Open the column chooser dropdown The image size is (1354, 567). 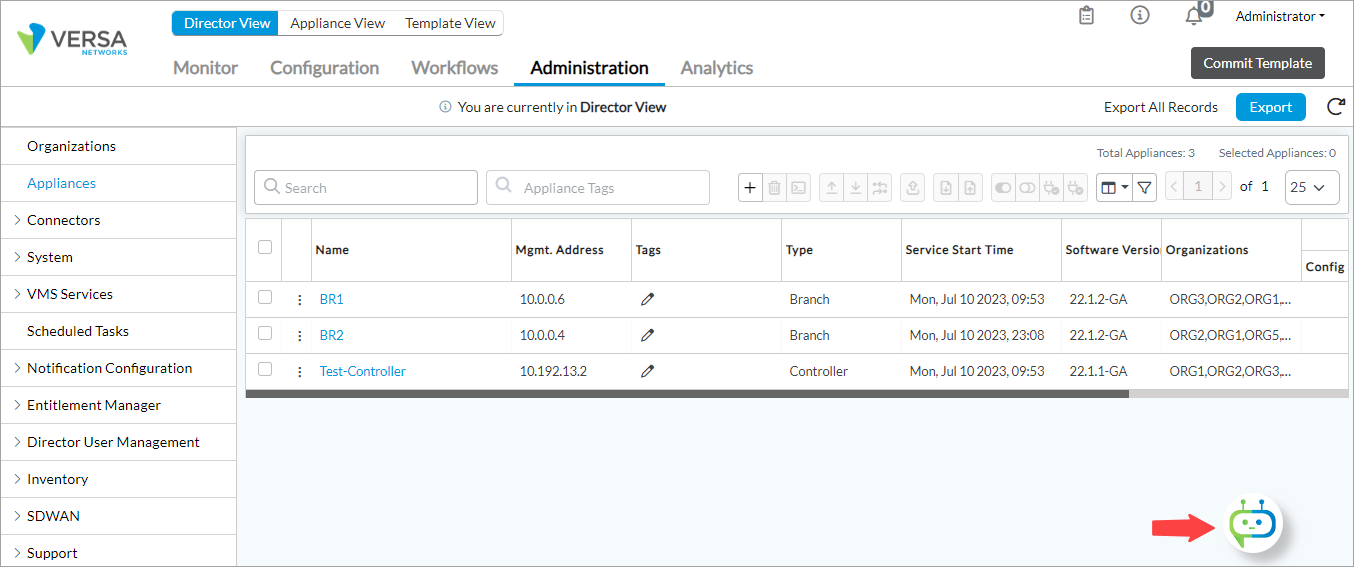coord(1113,187)
